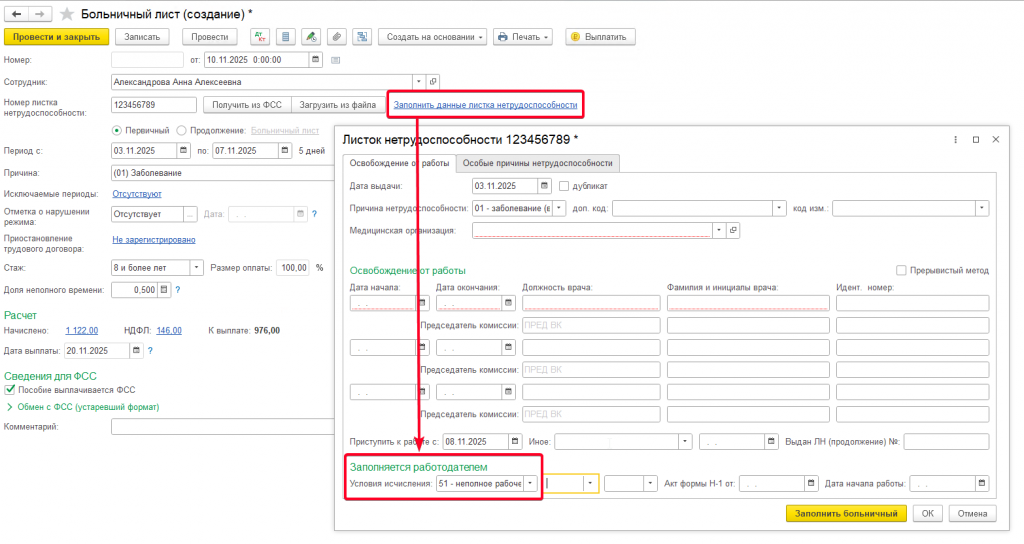The width and height of the screenshot is (1024, 544).
Task: Confirm dialog with ОК button
Action: coord(927,513)
